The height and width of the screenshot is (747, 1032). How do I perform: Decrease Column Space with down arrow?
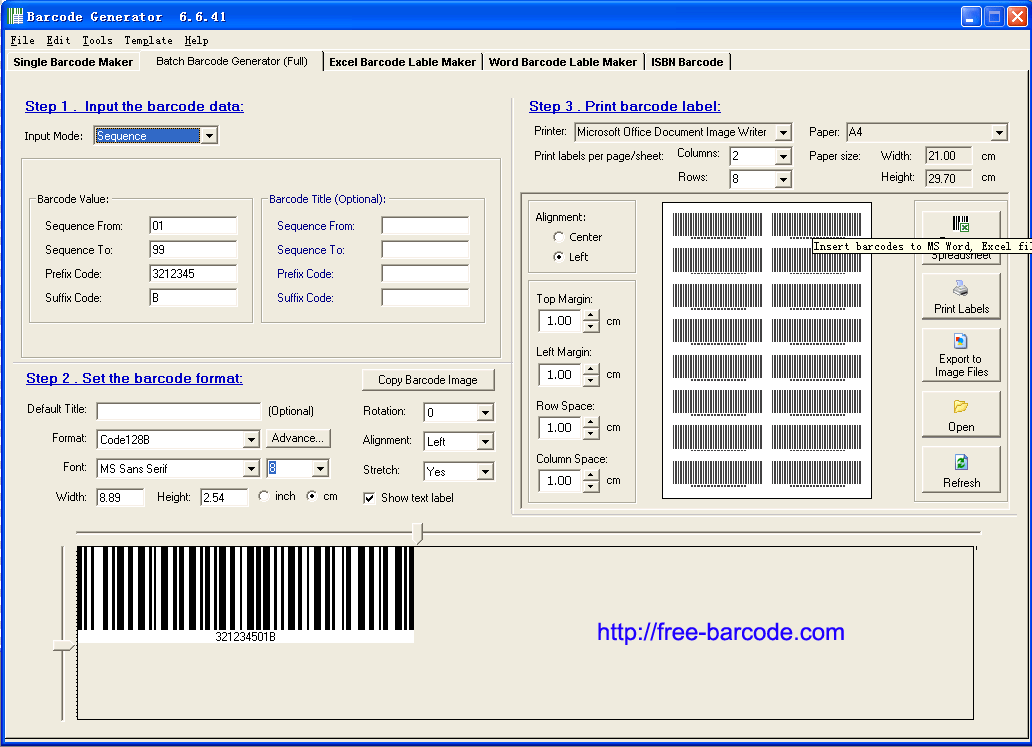click(x=591, y=486)
